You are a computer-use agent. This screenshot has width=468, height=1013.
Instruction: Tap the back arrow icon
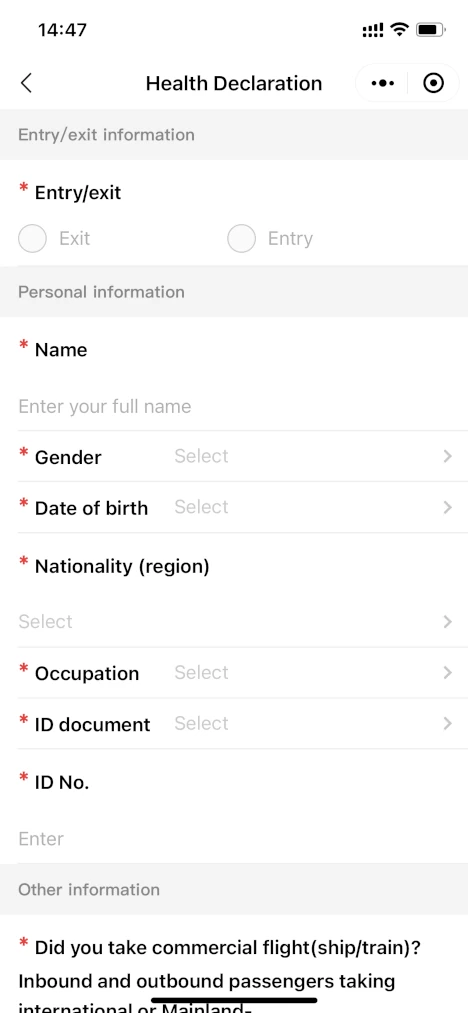[x=26, y=83]
